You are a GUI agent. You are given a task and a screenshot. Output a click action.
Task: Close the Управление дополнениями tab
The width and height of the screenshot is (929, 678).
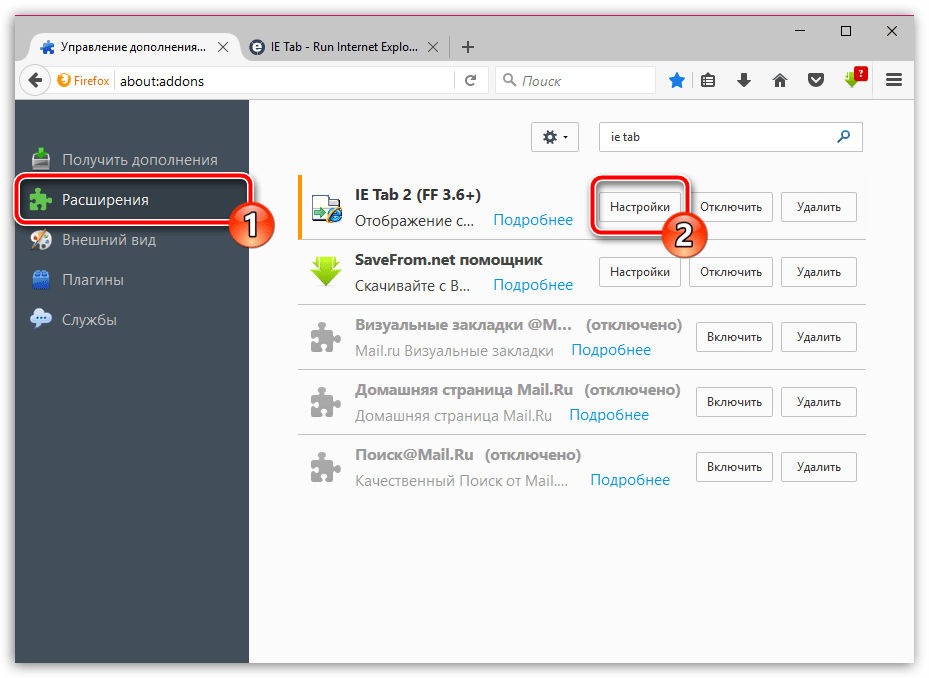pos(223,47)
